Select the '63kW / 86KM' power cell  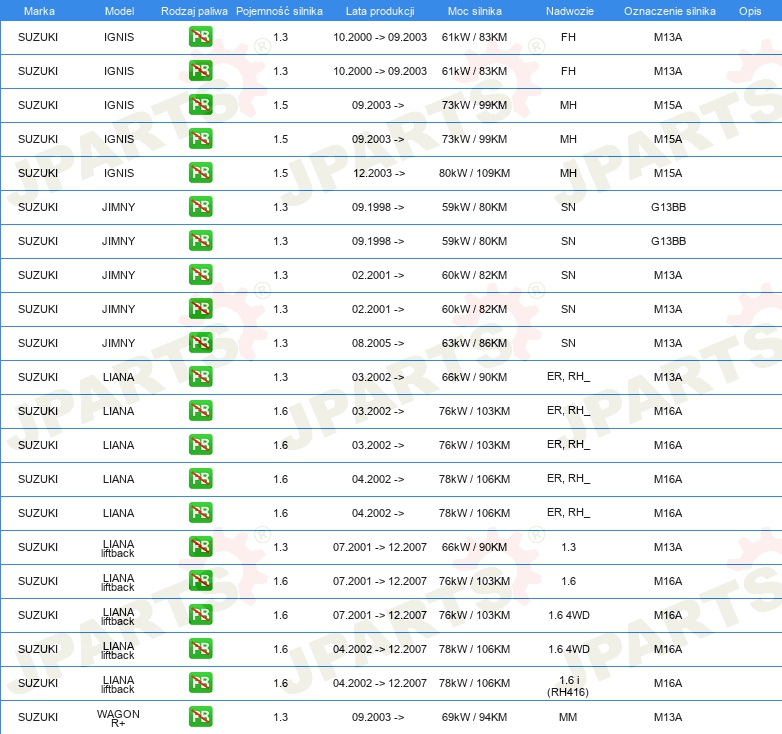[x=474, y=343]
